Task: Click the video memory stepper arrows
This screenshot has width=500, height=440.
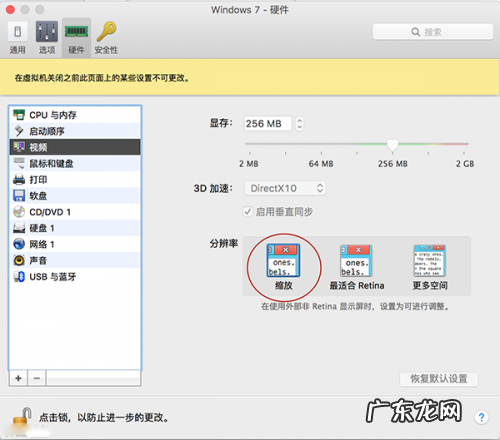Action: [299, 124]
